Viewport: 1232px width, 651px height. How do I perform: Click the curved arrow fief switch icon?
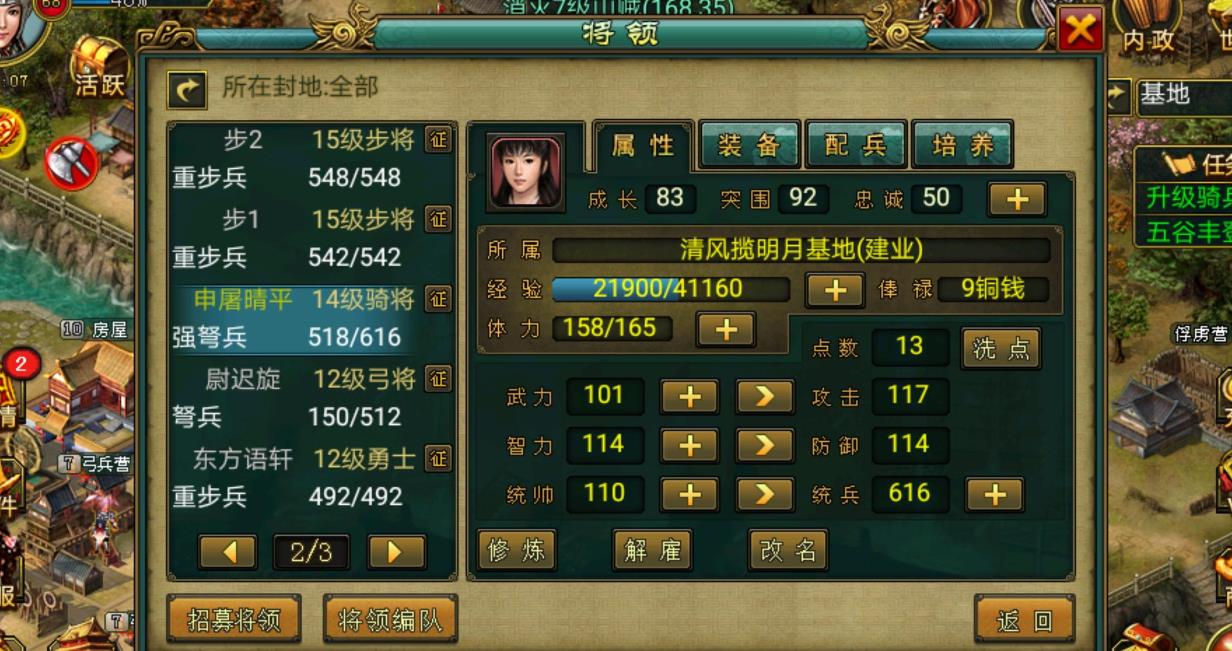[186, 88]
